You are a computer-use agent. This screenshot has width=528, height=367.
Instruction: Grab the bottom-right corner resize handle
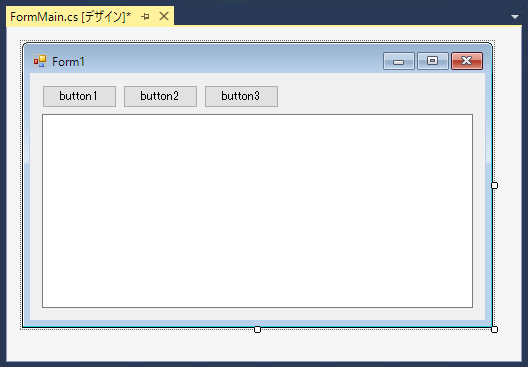494,329
